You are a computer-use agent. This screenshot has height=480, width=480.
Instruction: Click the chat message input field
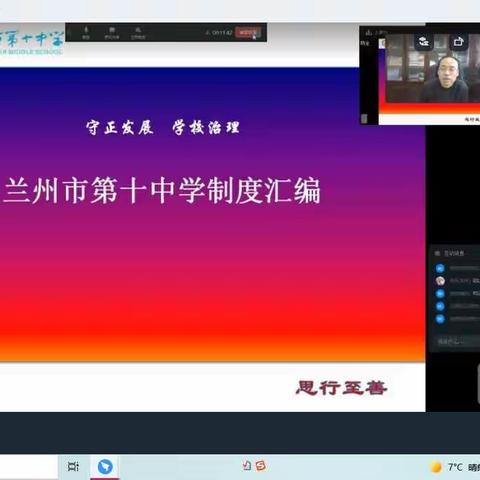coord(457,341)
